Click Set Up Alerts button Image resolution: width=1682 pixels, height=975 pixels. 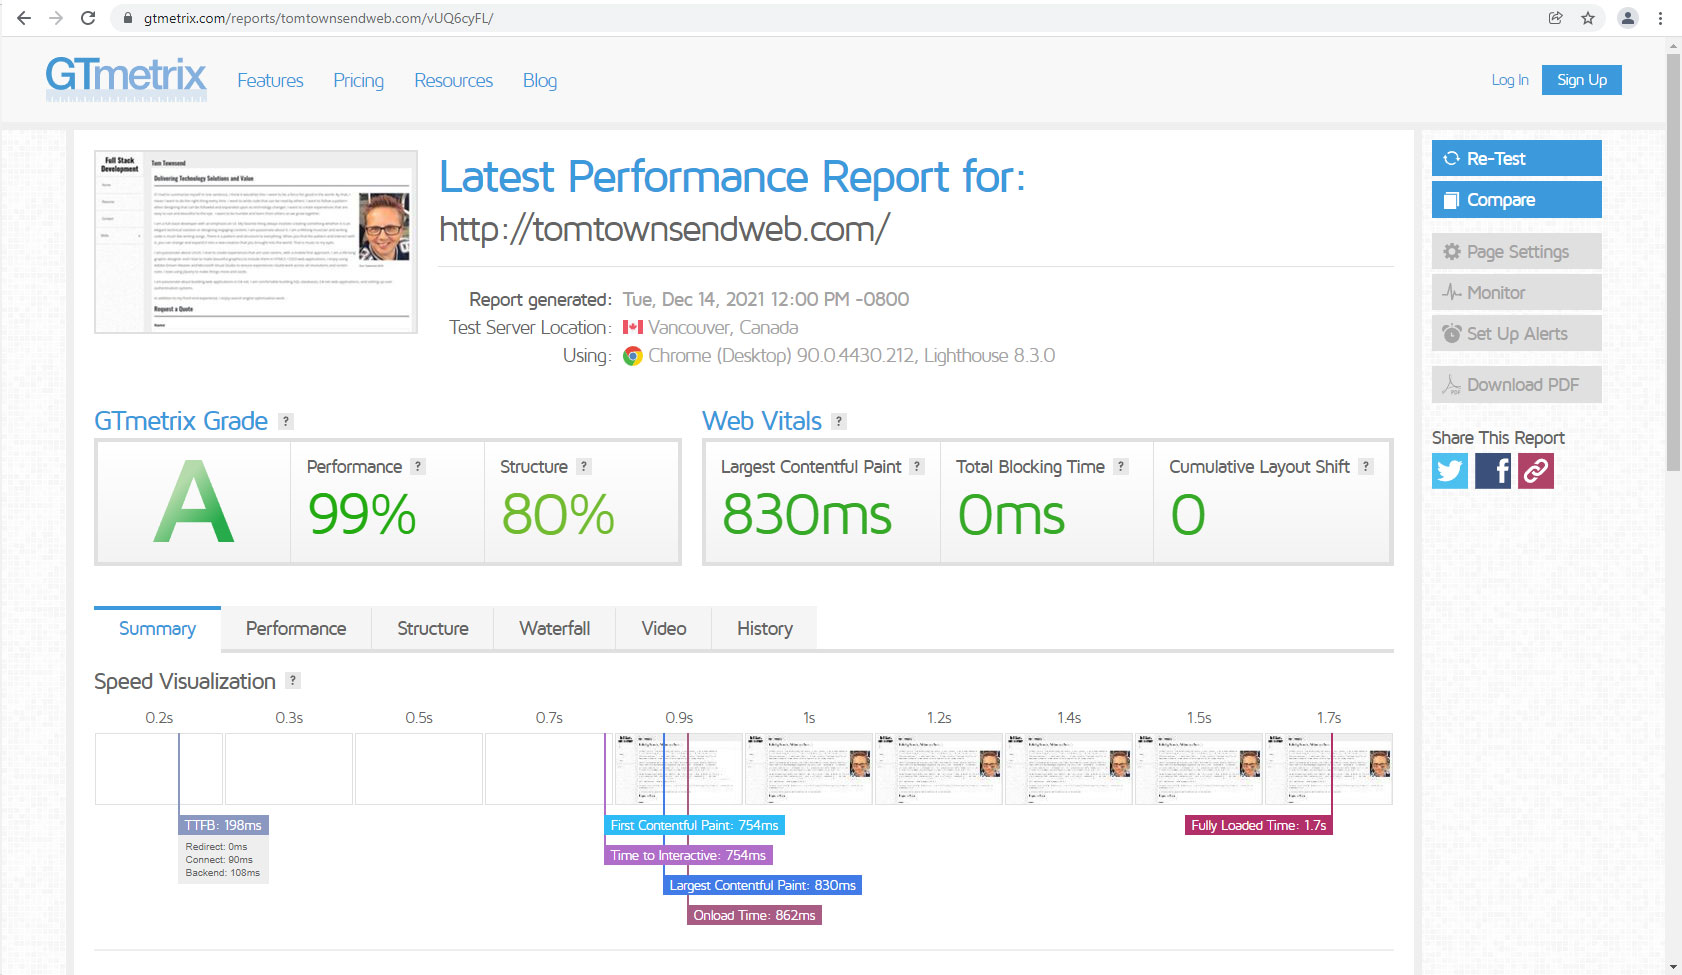[x=1517, y=333]
